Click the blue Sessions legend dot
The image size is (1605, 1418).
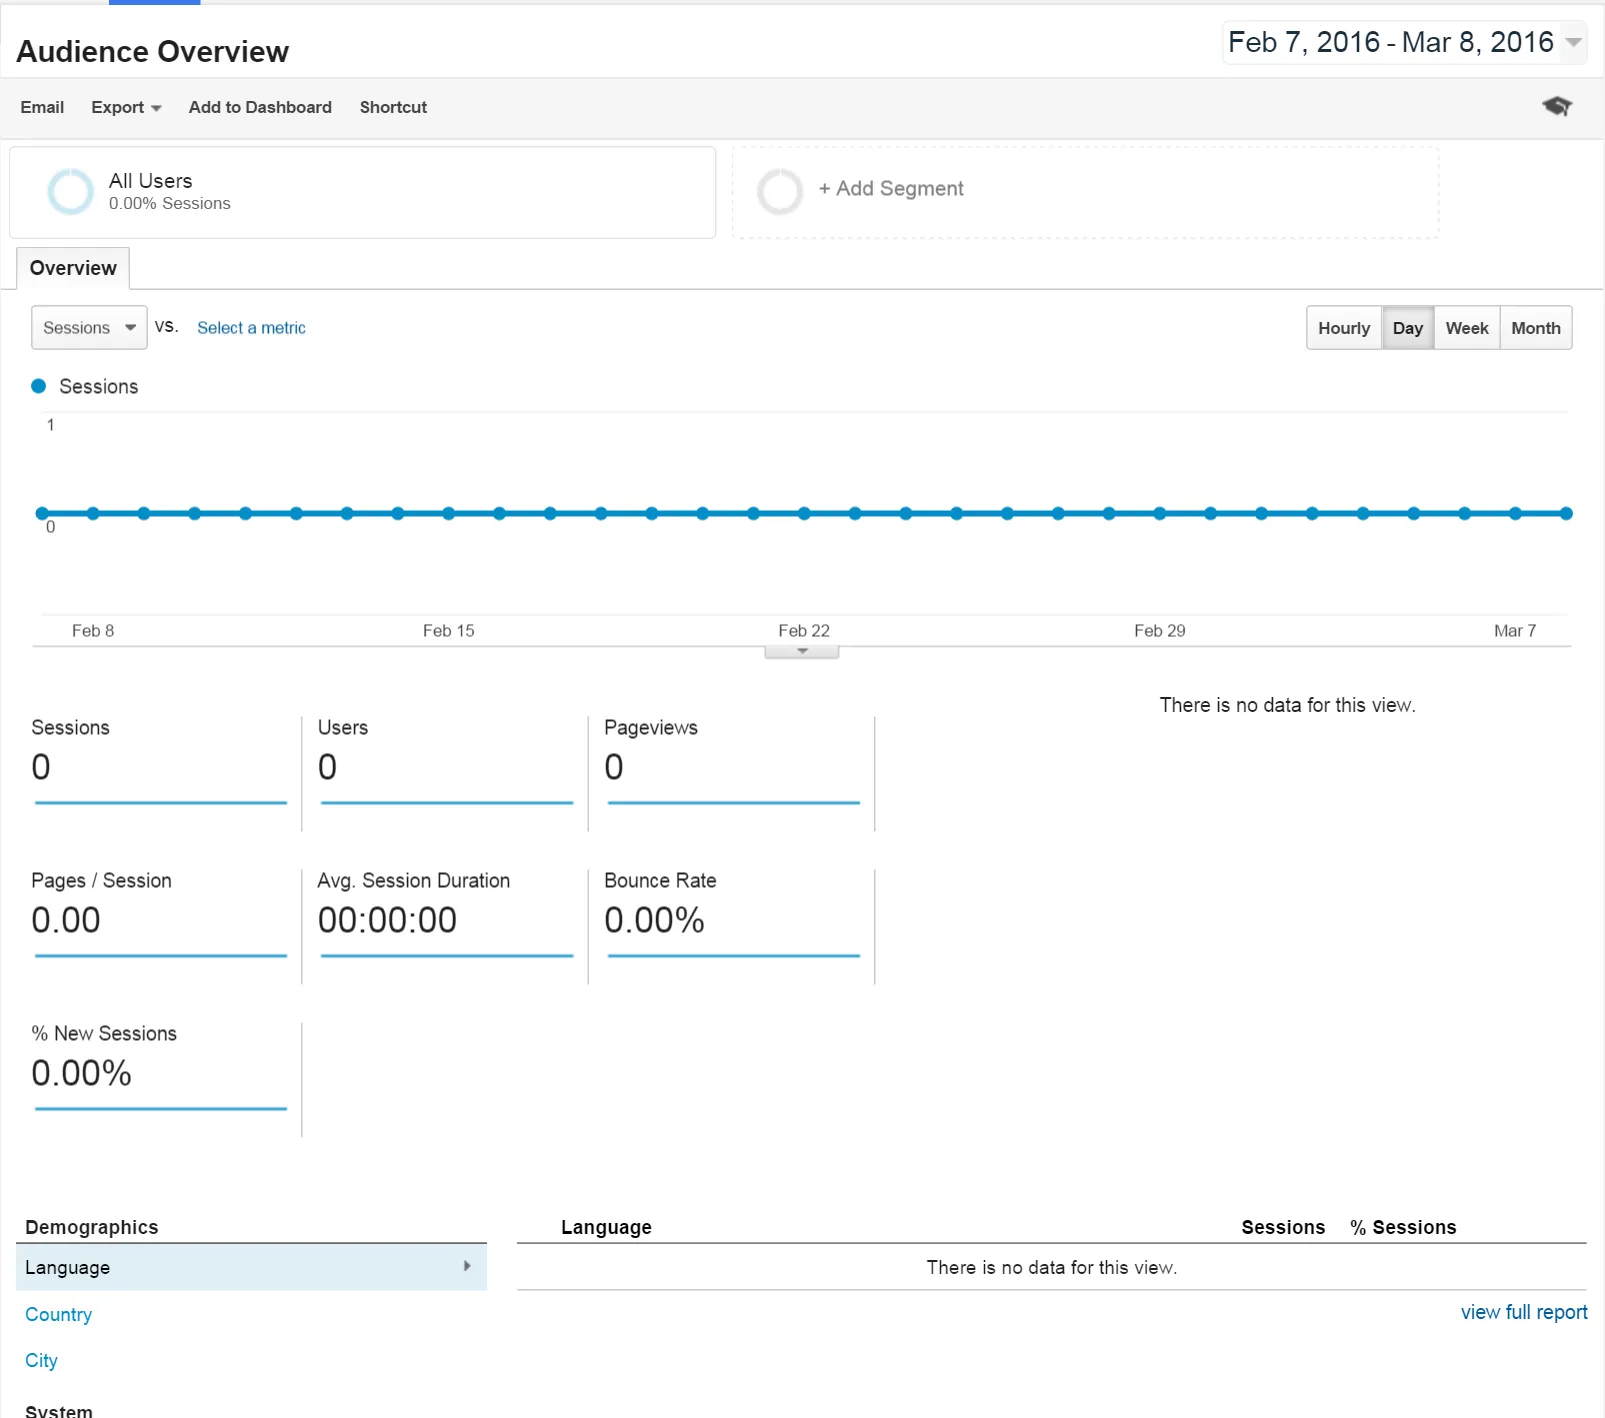point(39,386)
